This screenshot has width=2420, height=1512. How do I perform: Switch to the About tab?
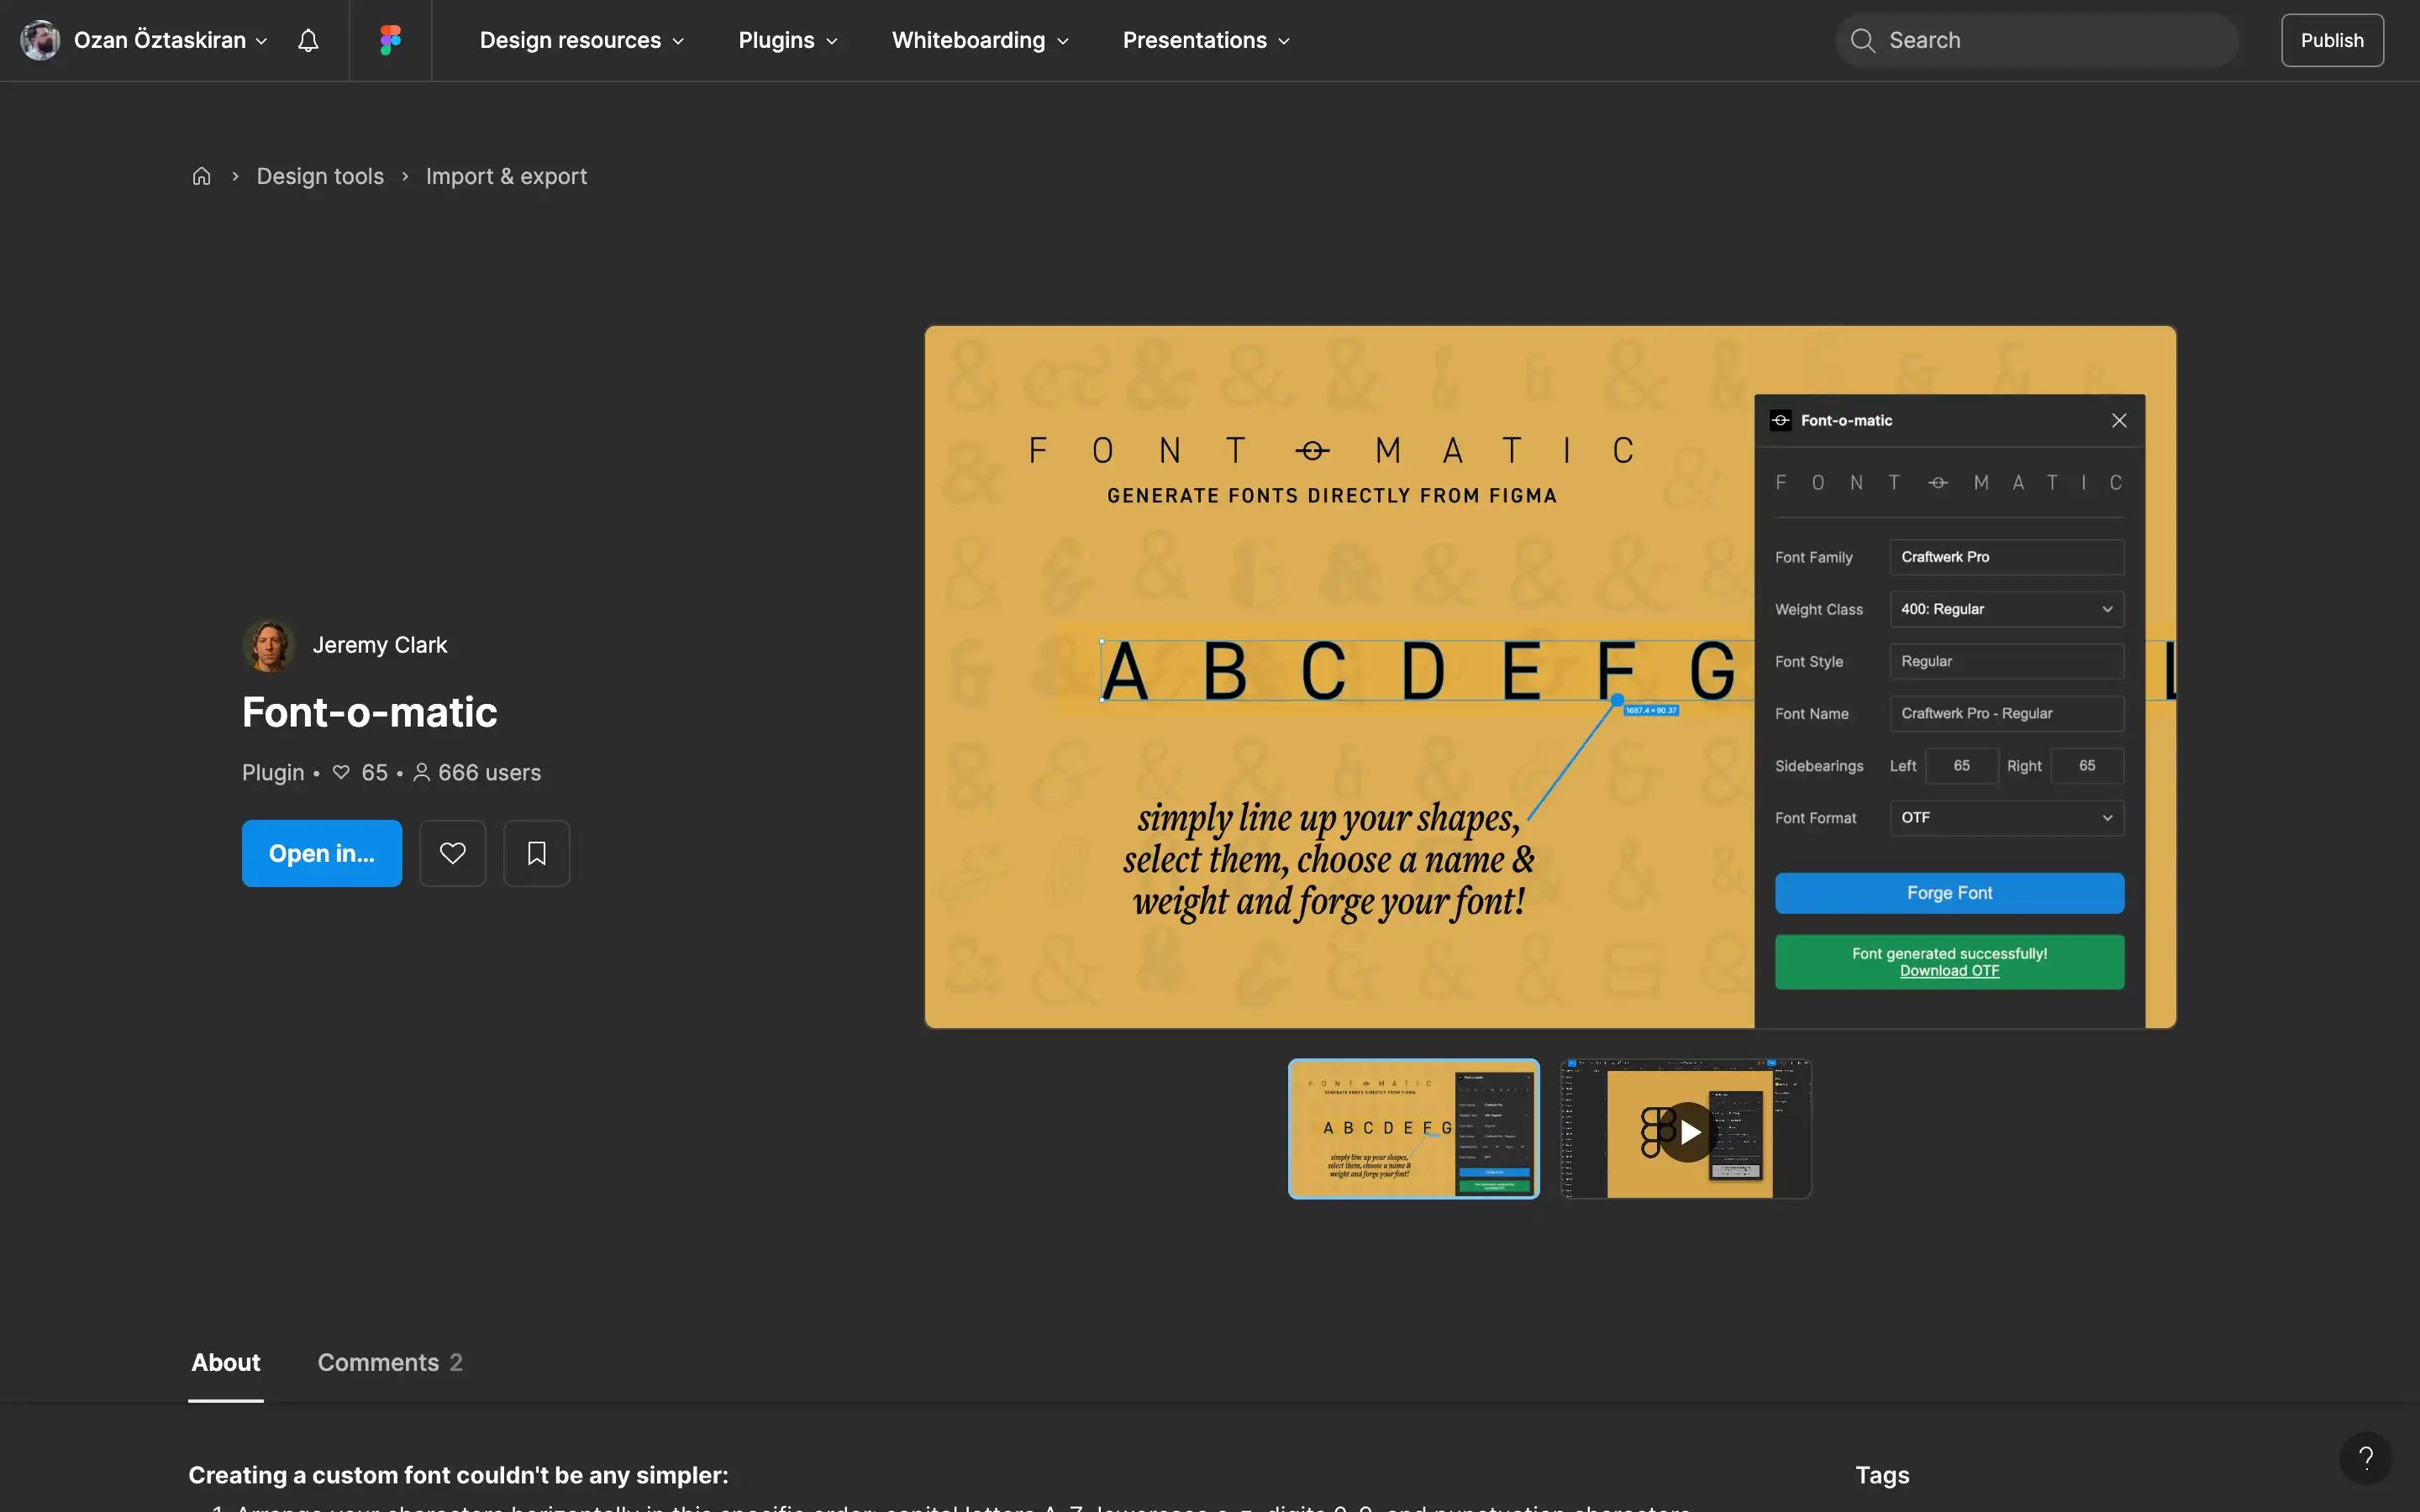click(226, 1362)
